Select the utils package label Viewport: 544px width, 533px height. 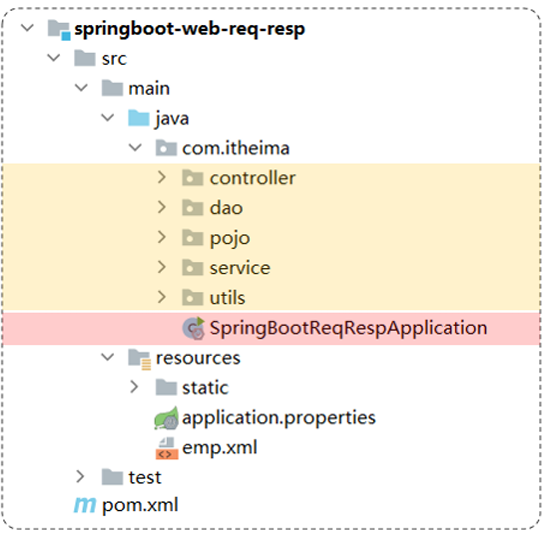click(228, 297)
